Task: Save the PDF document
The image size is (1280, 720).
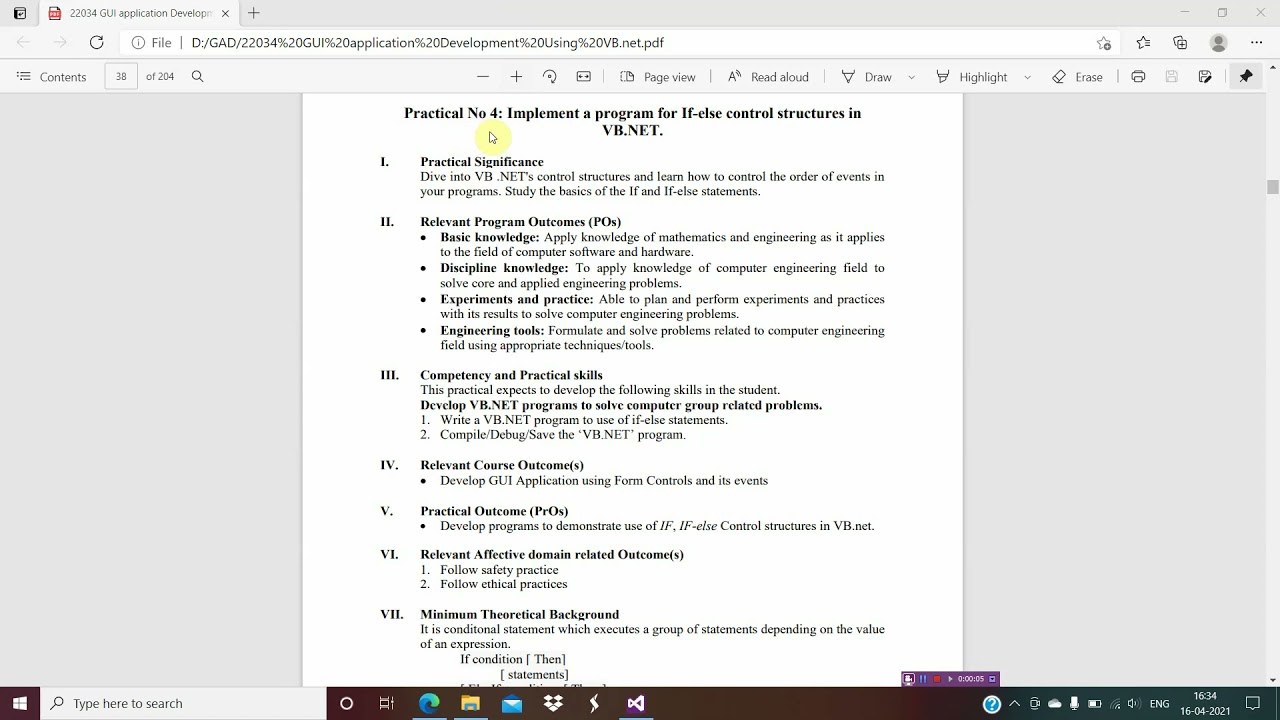Action: (1172, 77)
